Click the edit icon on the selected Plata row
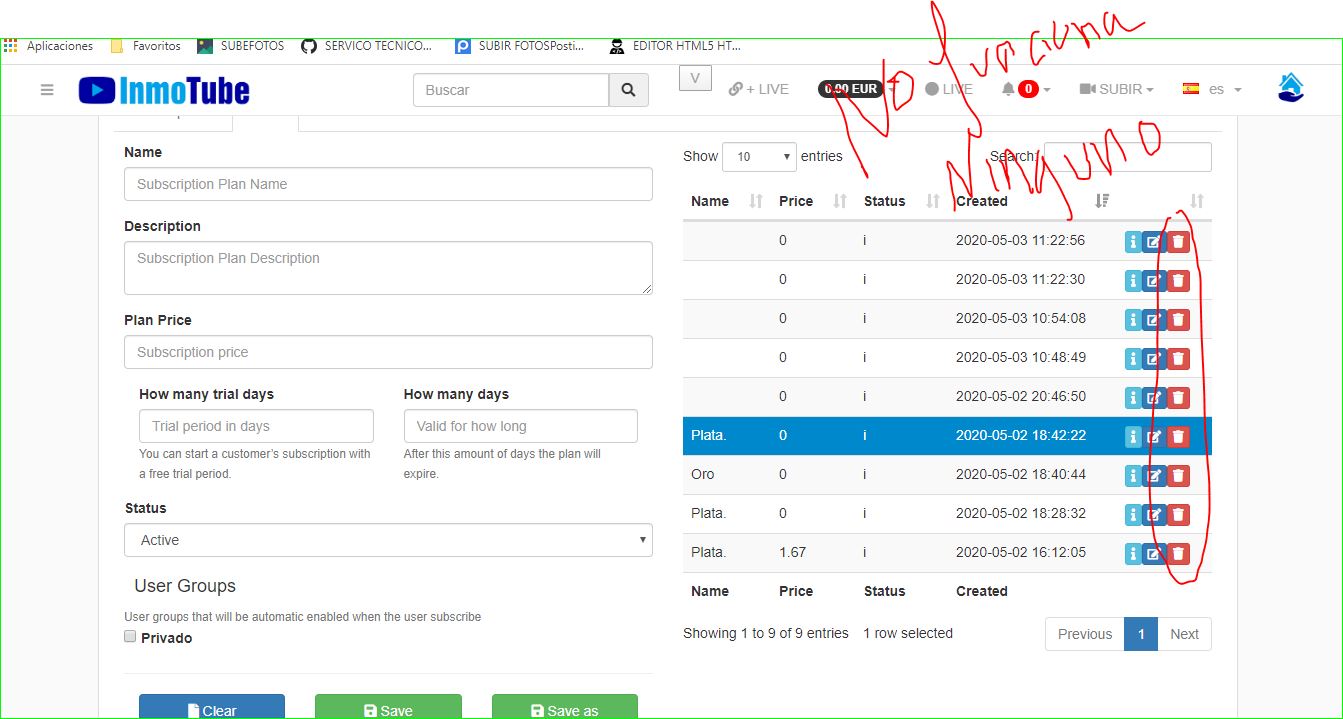Image resolution: width=1343 pixels, height=719 pixels. point(1155,436)
